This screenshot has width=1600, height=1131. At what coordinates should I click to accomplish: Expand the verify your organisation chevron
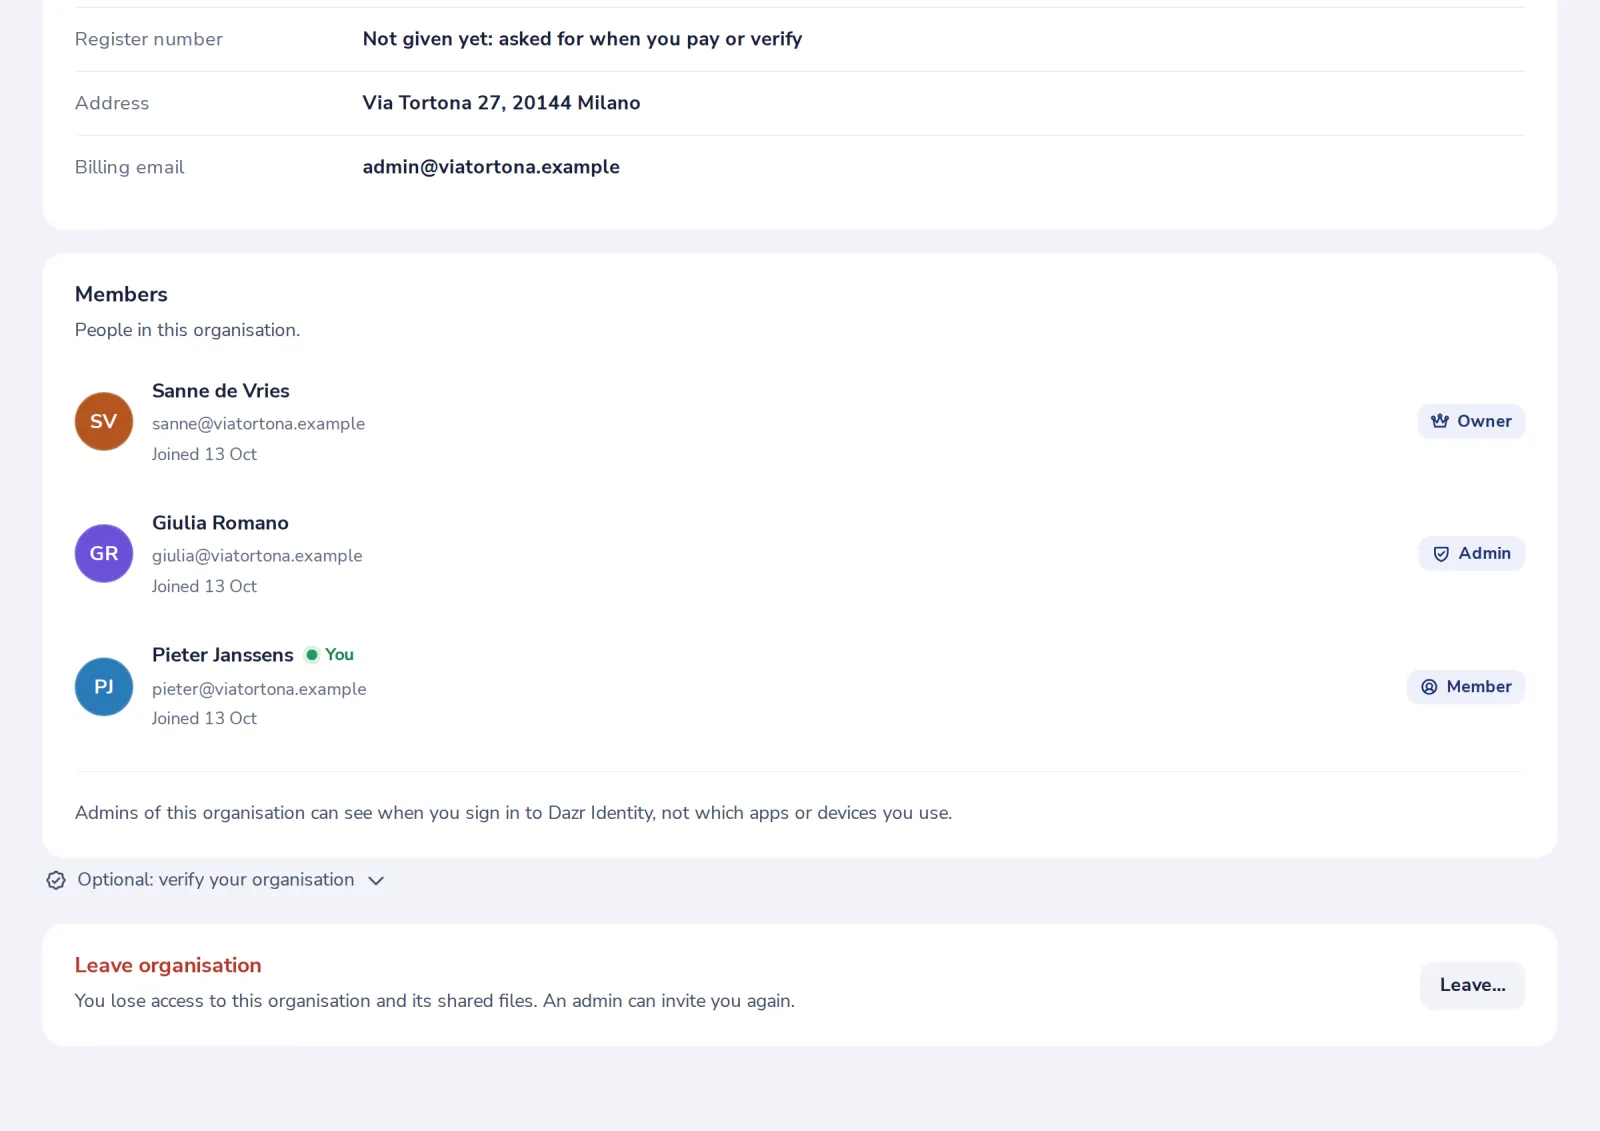click(x=376, y=881)
